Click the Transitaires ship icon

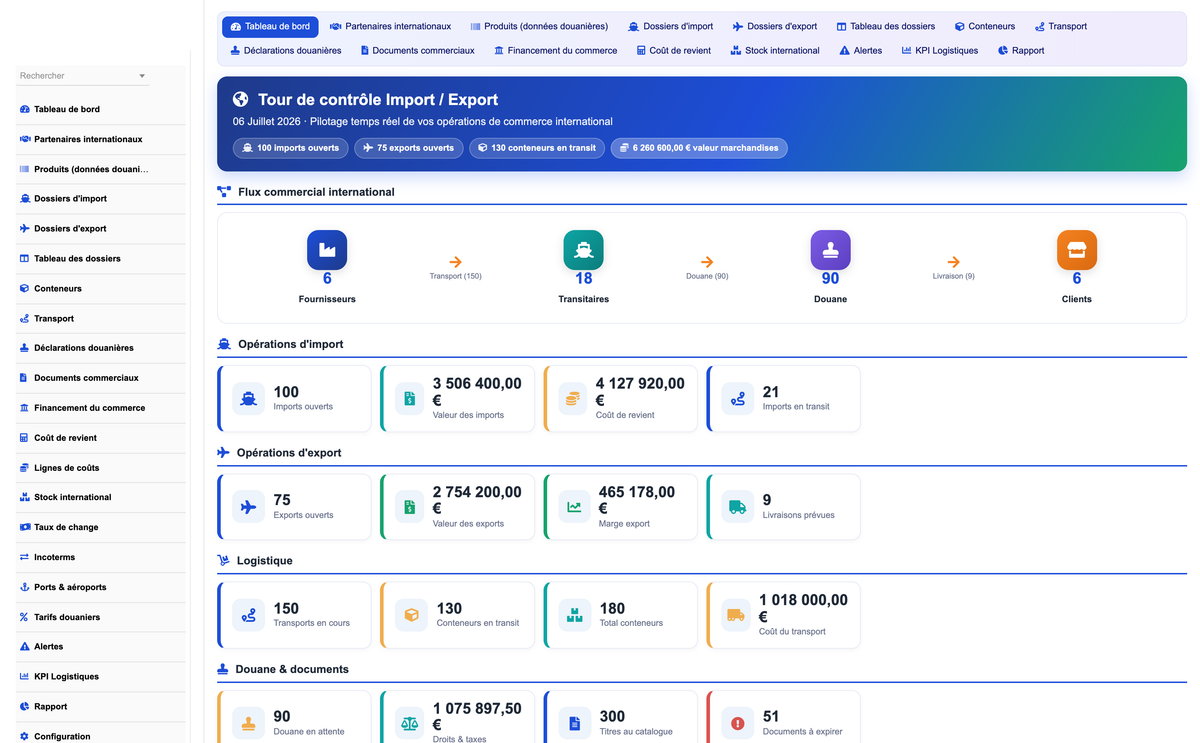[x=583, y=250]
